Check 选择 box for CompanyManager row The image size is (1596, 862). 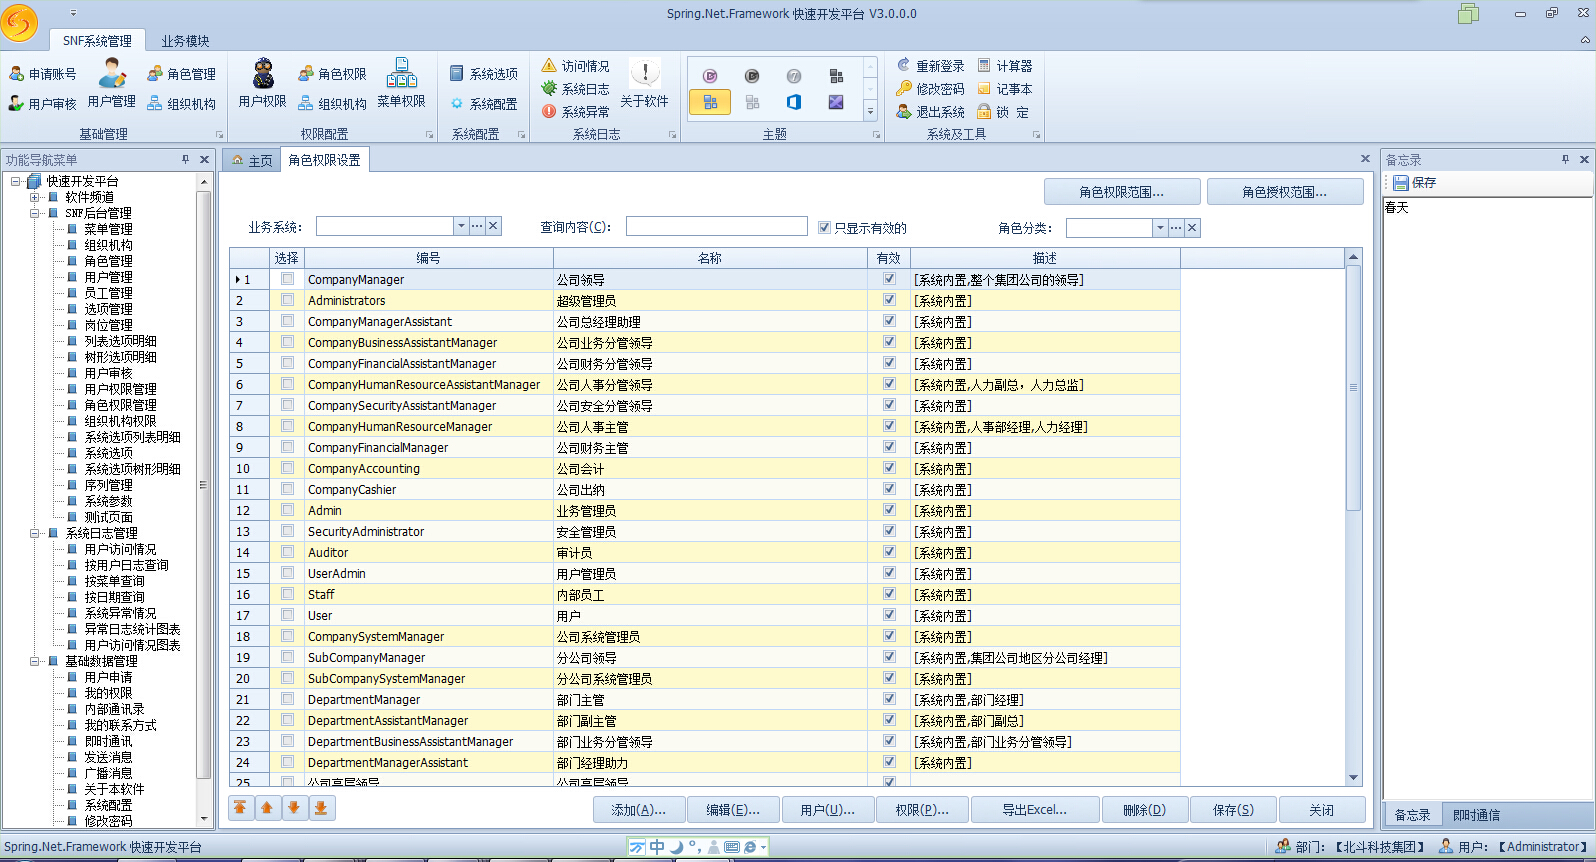(x=287, y=279)
